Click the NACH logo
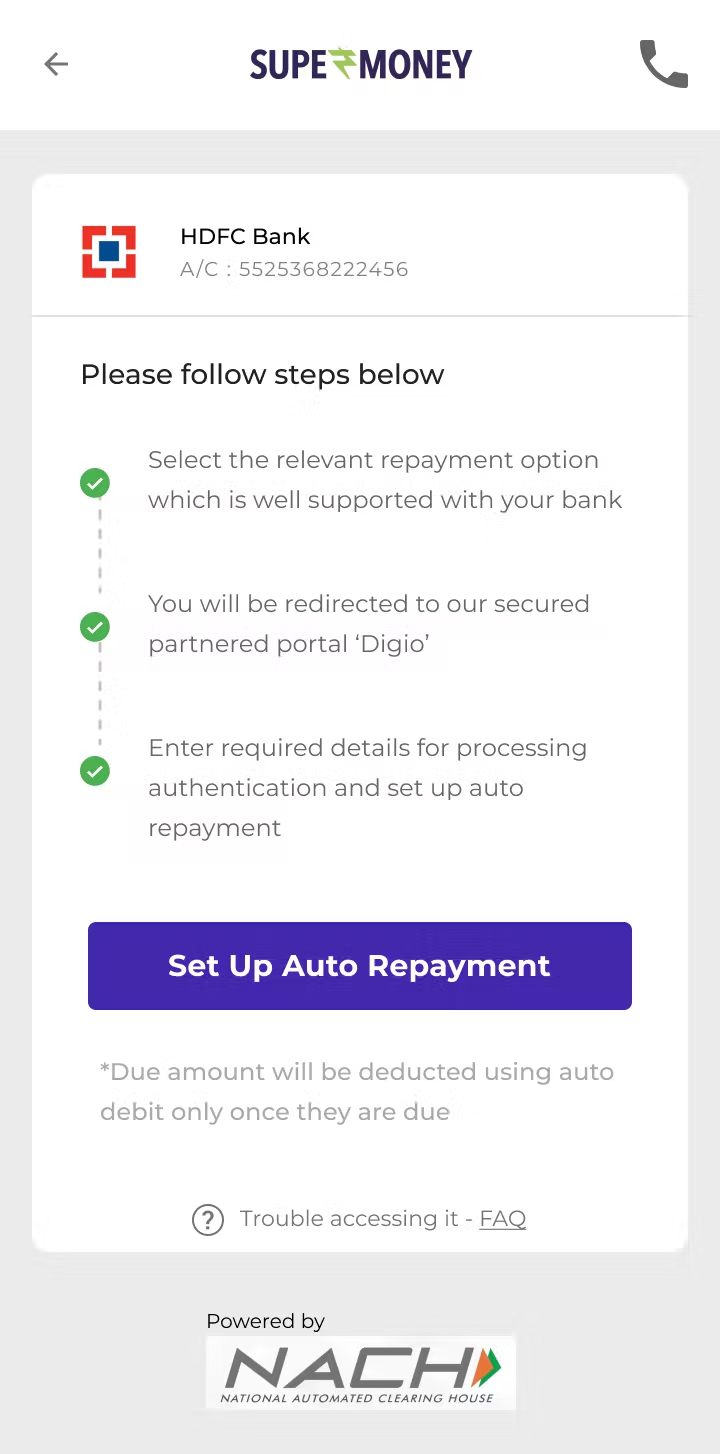720x1454 pixels. [x=360, y=1374]
